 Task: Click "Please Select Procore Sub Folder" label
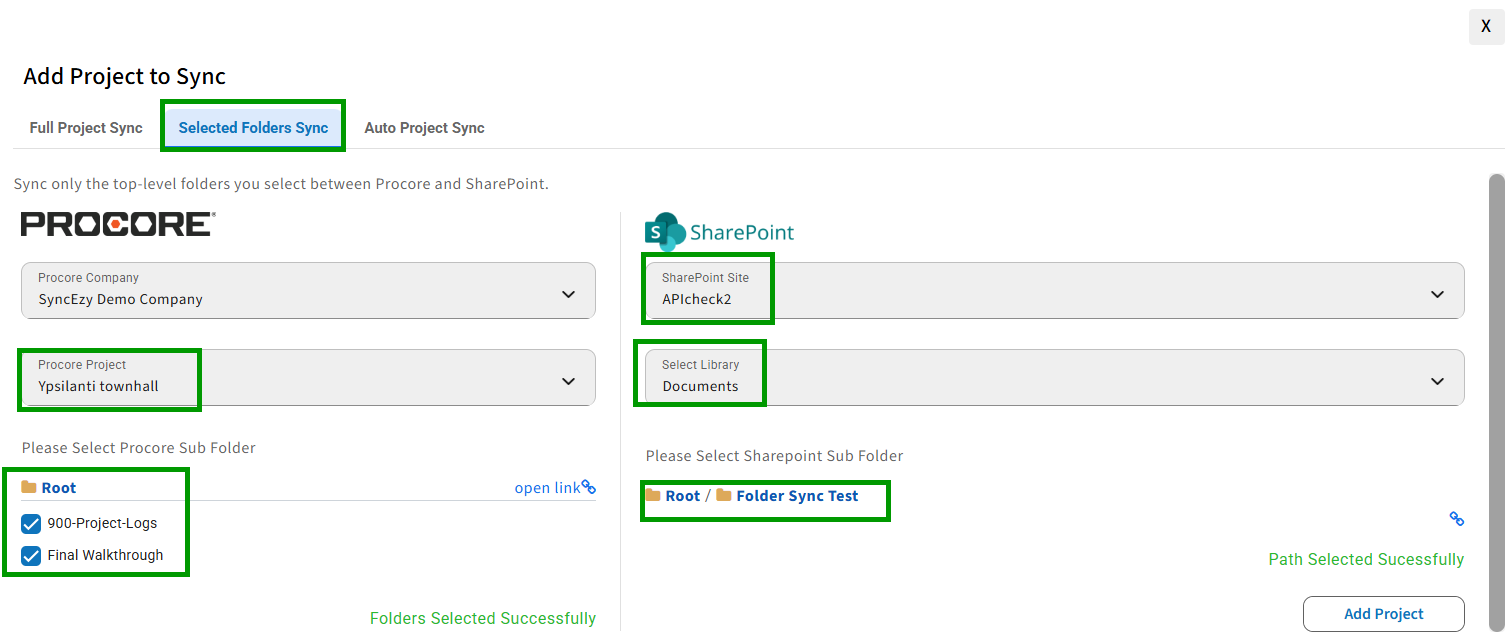(139, 448)
